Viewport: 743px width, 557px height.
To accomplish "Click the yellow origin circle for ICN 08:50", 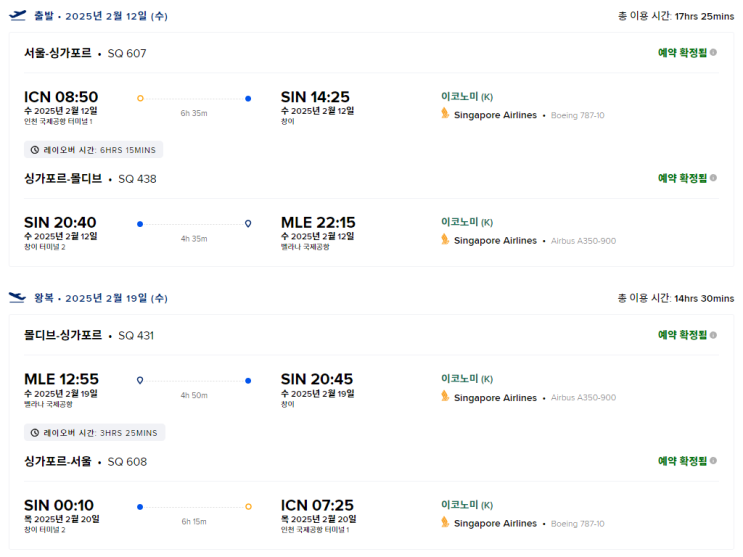I will (x=140, y=98).
